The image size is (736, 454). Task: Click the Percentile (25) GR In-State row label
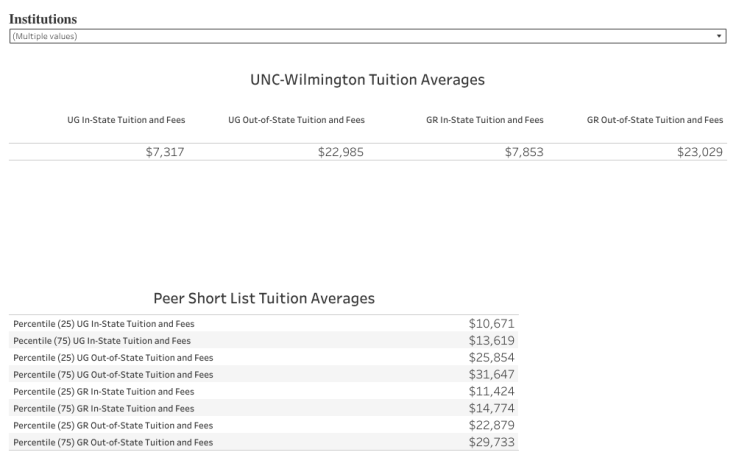[104, 391]
